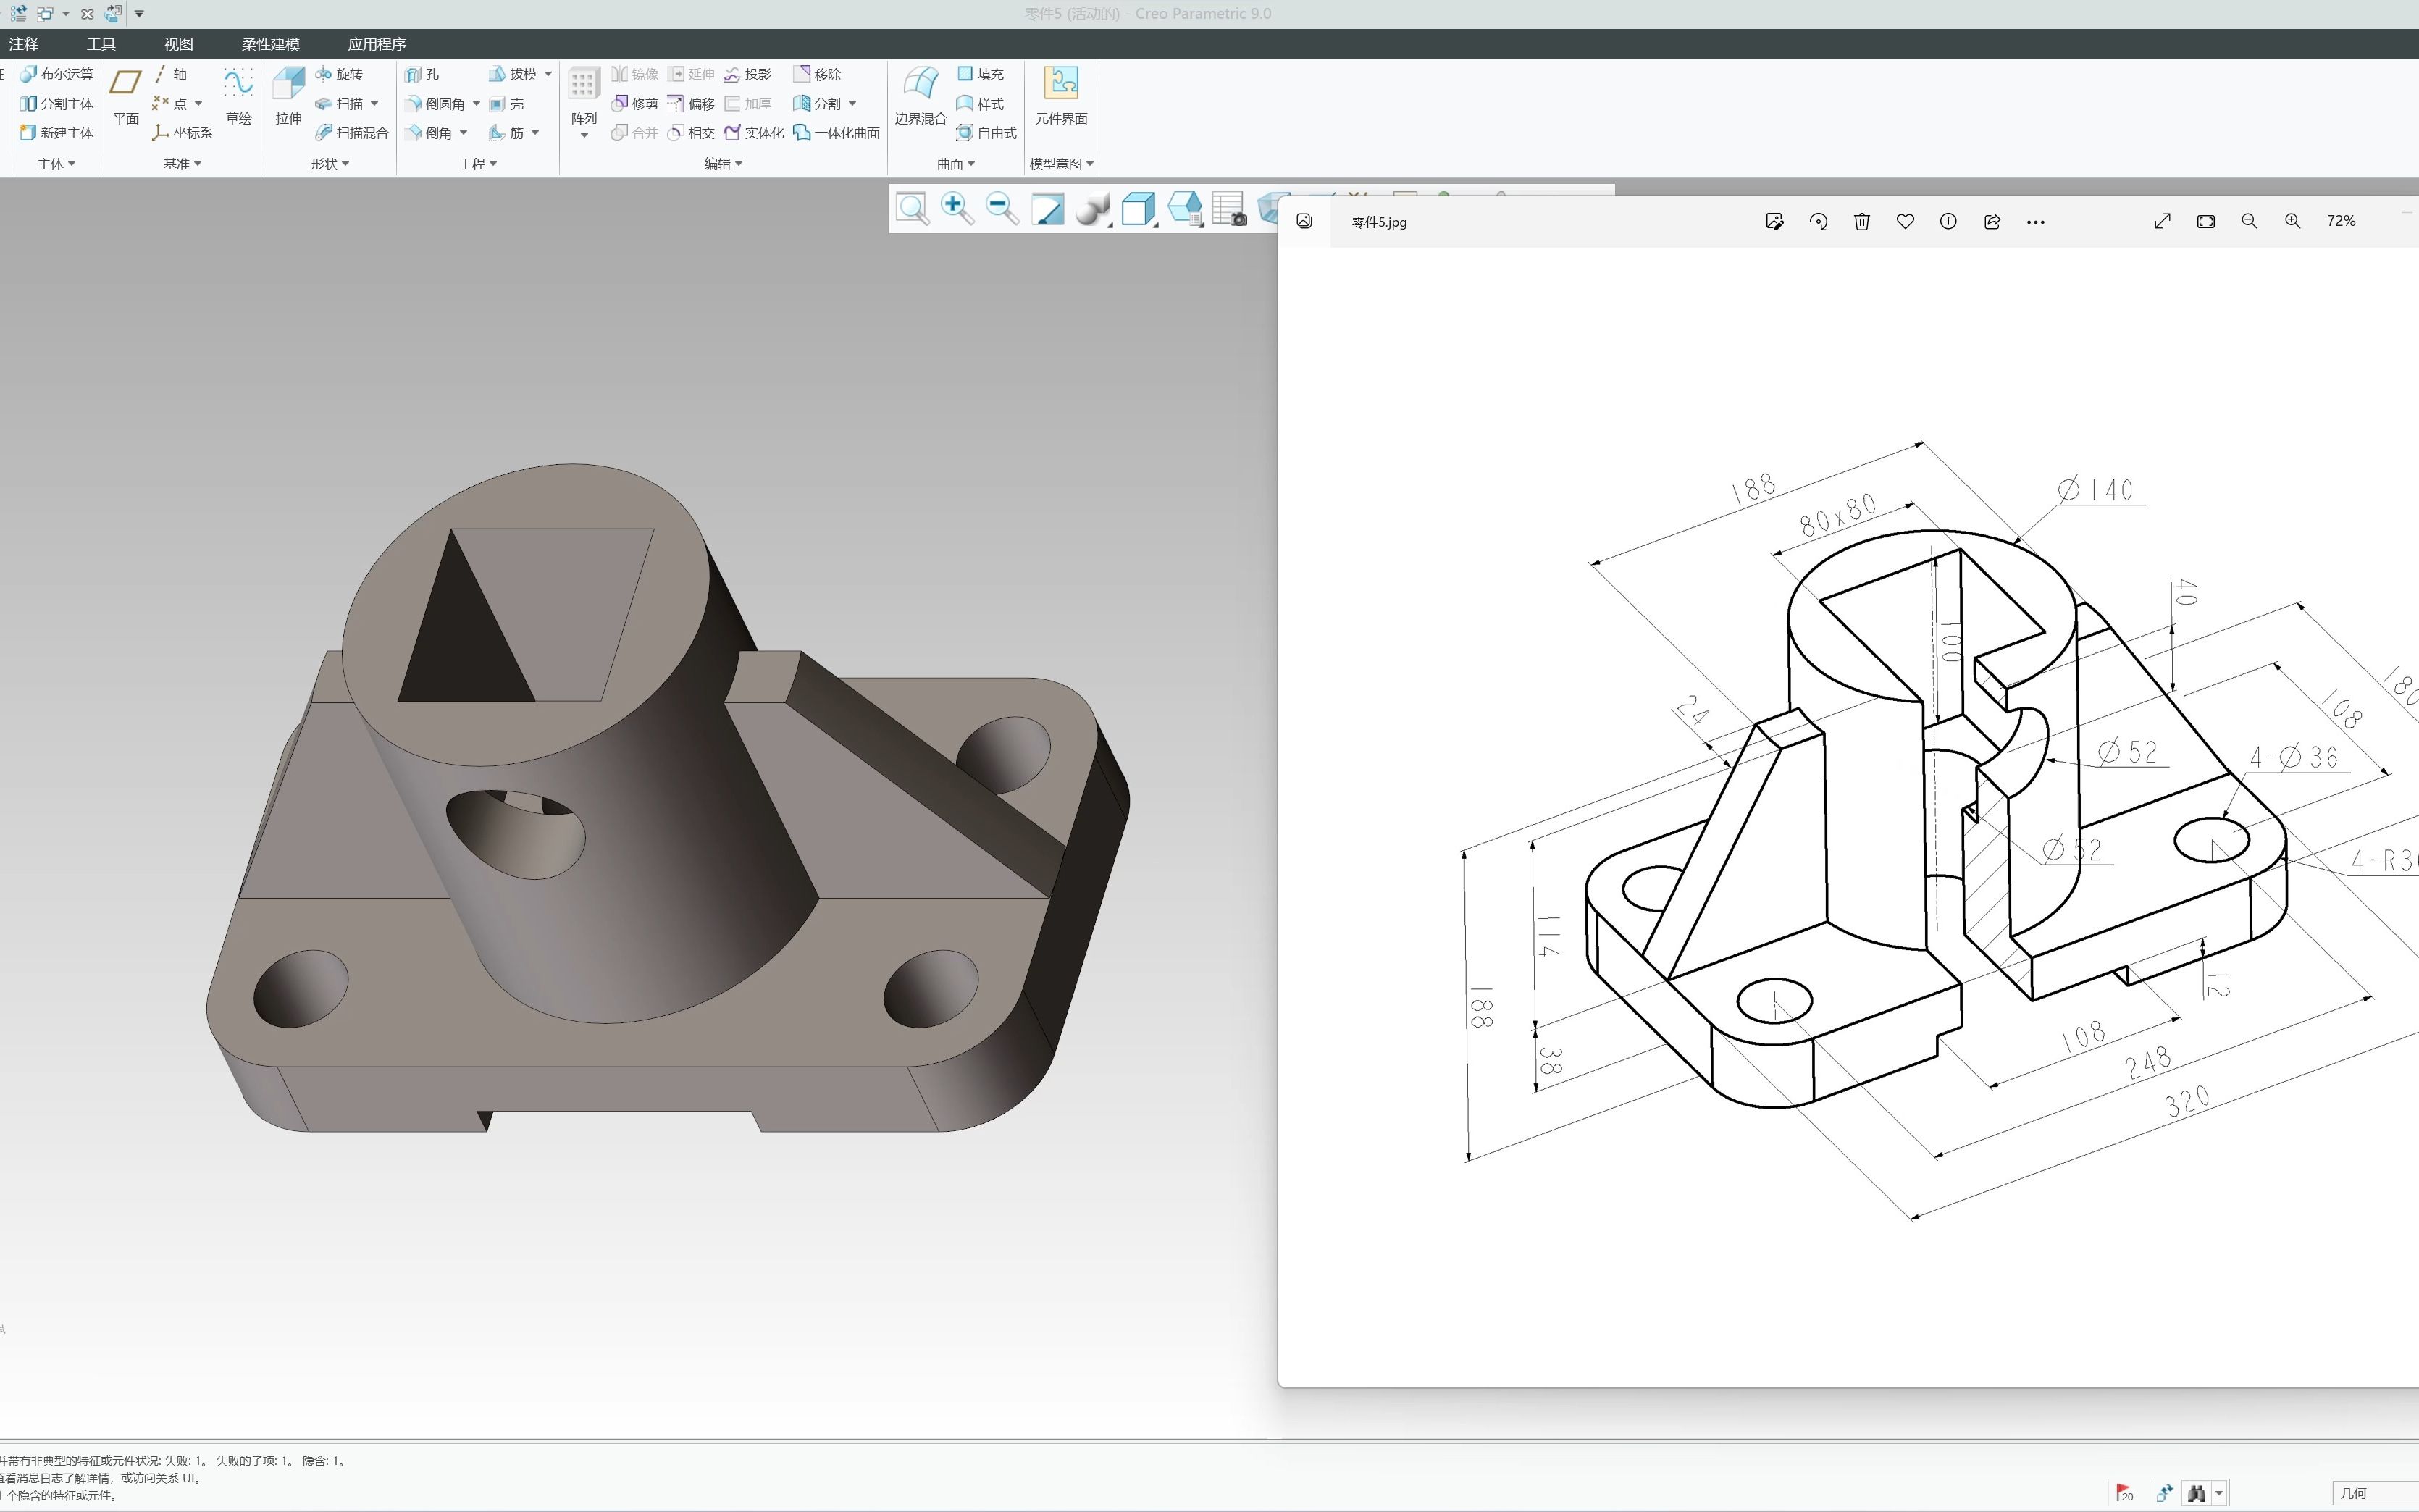Click the 镜像 mirror button
Screen dimensions: 2419x1512
click(x=635, y=74)
